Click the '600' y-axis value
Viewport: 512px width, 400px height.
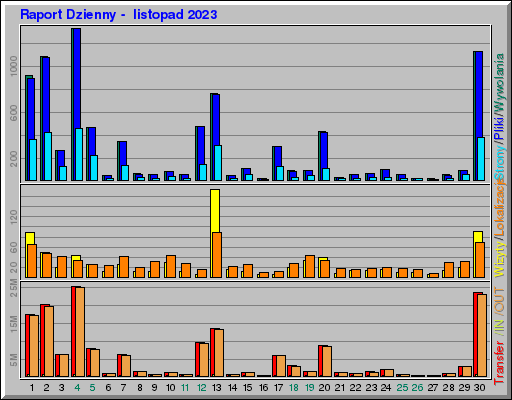click(14, 113)
